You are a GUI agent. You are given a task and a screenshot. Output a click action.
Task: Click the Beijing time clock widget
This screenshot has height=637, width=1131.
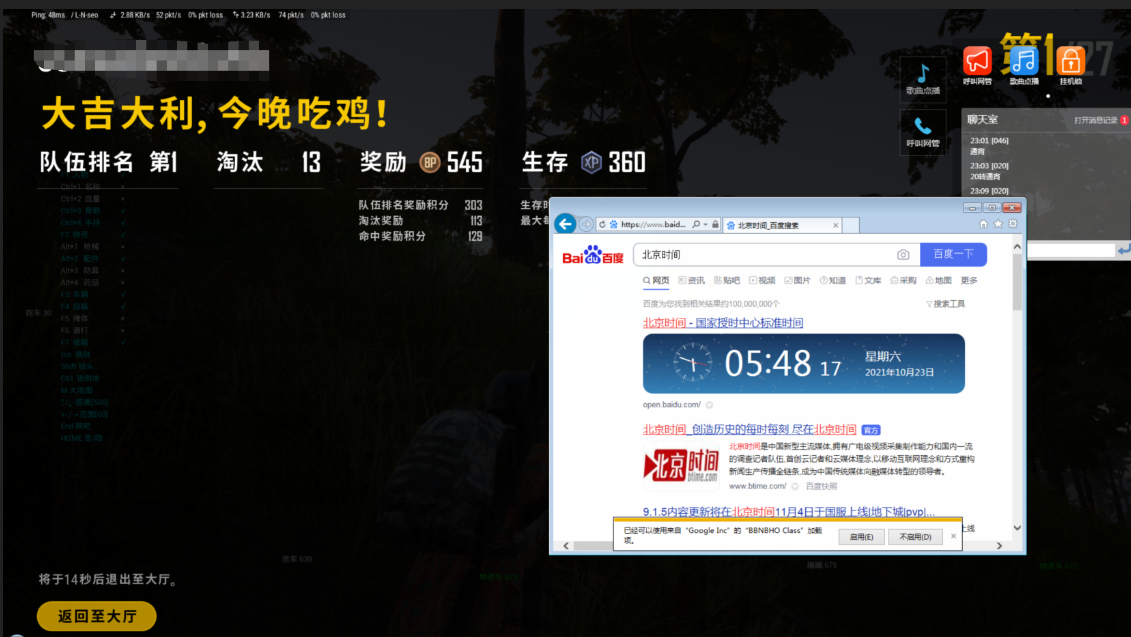coord(804,364)
